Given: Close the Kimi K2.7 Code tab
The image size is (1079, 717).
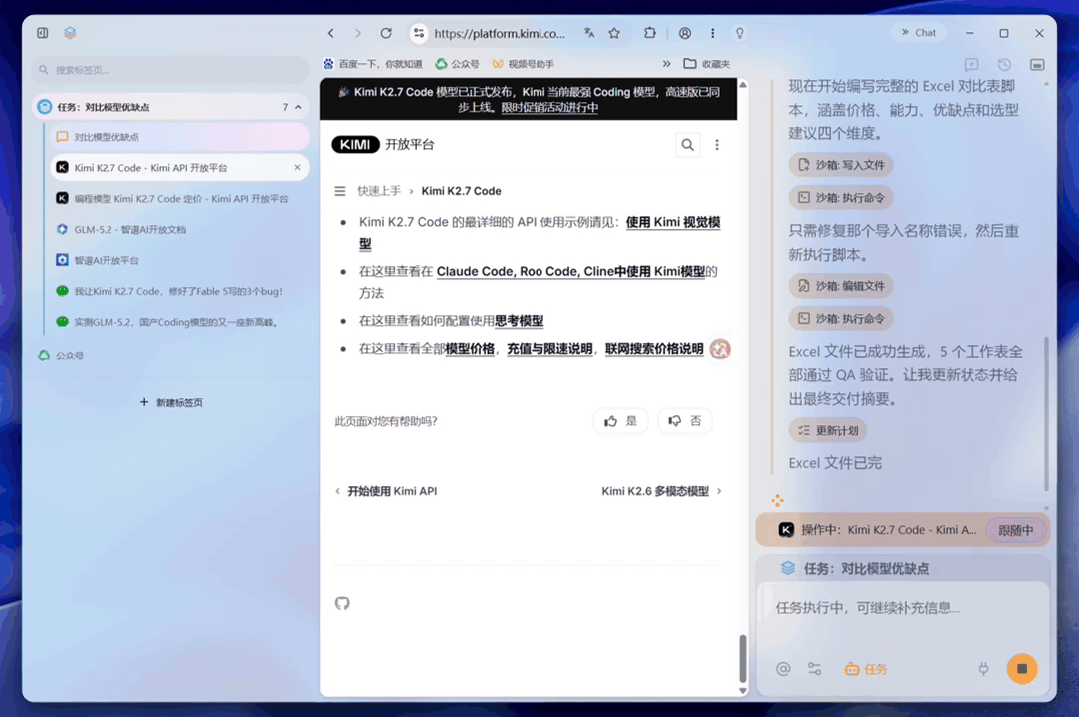Looking at the screenshot, I should point(297,167).
